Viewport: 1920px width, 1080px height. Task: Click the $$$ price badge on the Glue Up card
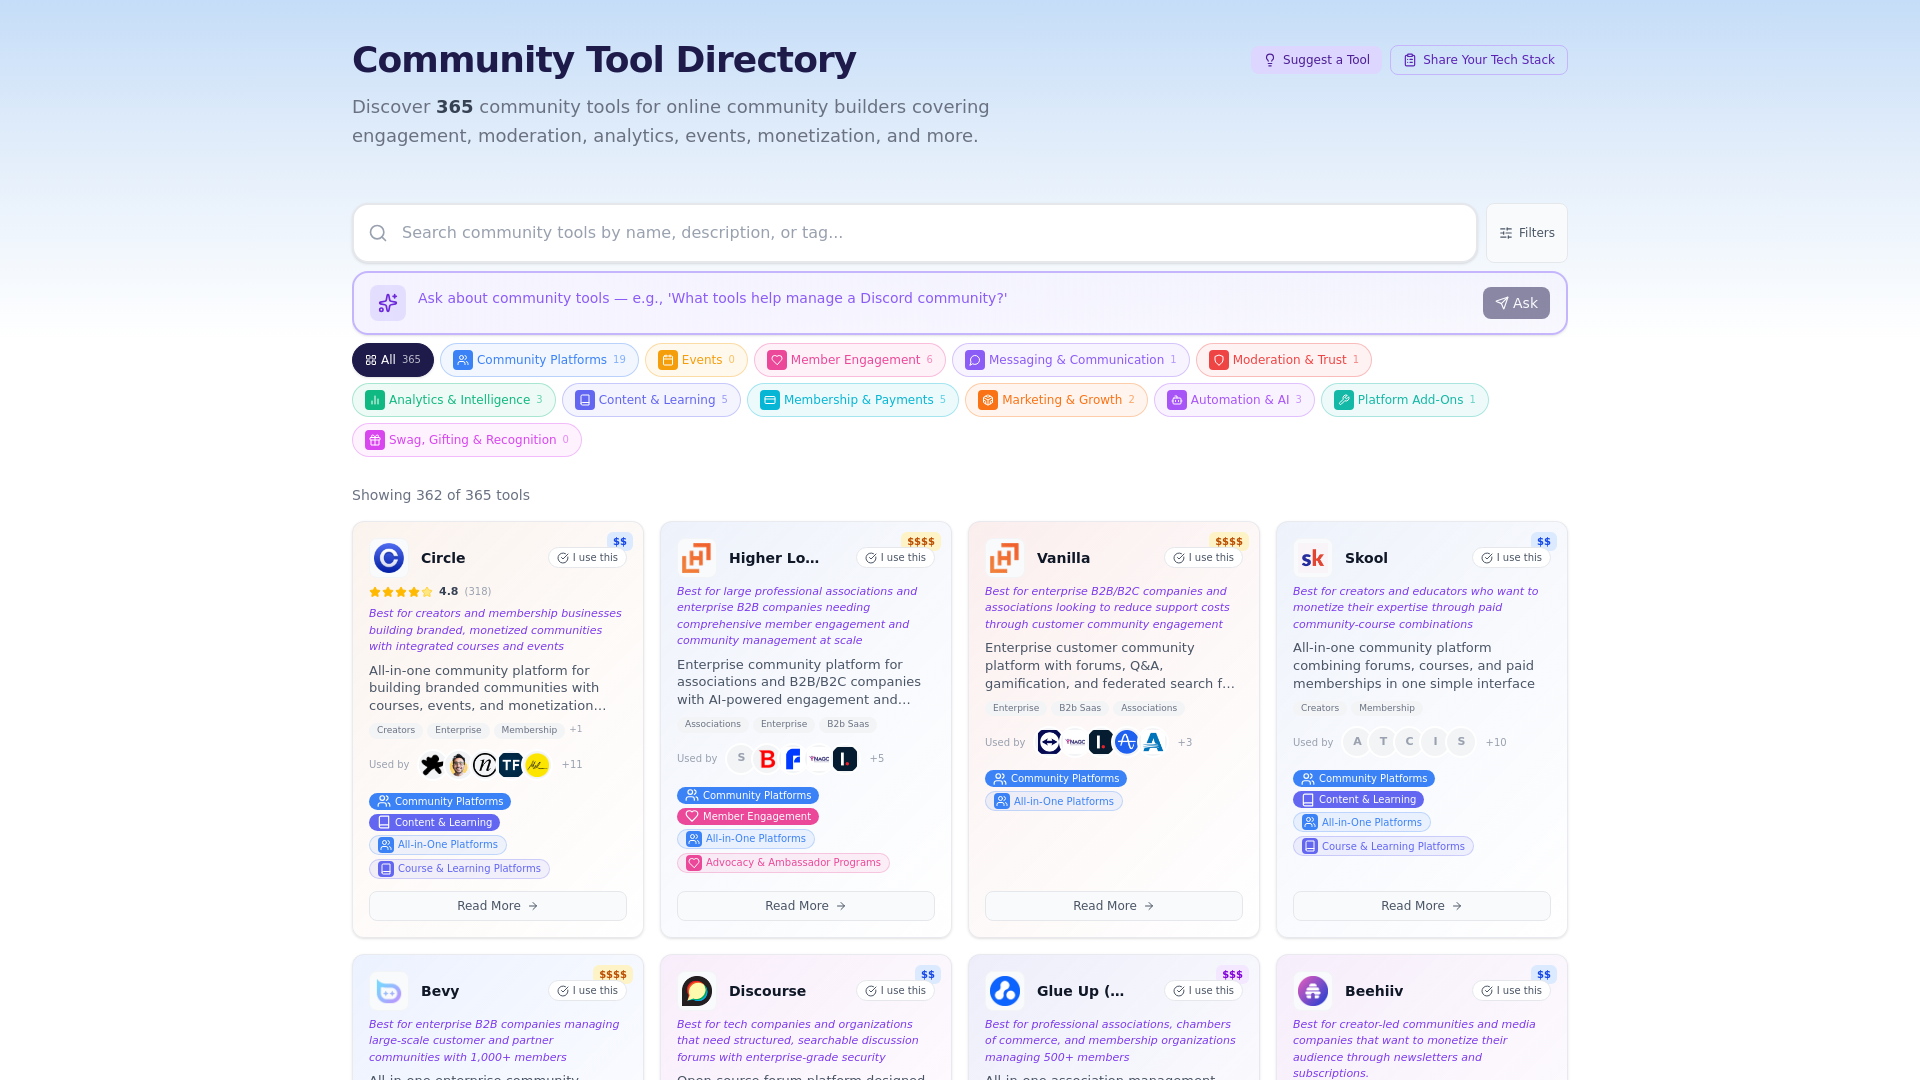click(x=1233, y=975)
